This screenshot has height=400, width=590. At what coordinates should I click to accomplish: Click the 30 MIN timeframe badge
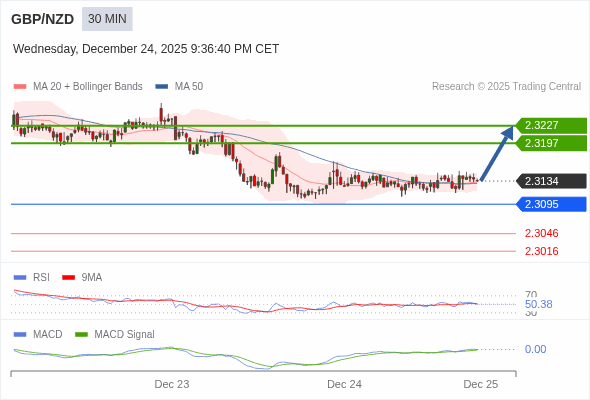(x=107, y=19)
